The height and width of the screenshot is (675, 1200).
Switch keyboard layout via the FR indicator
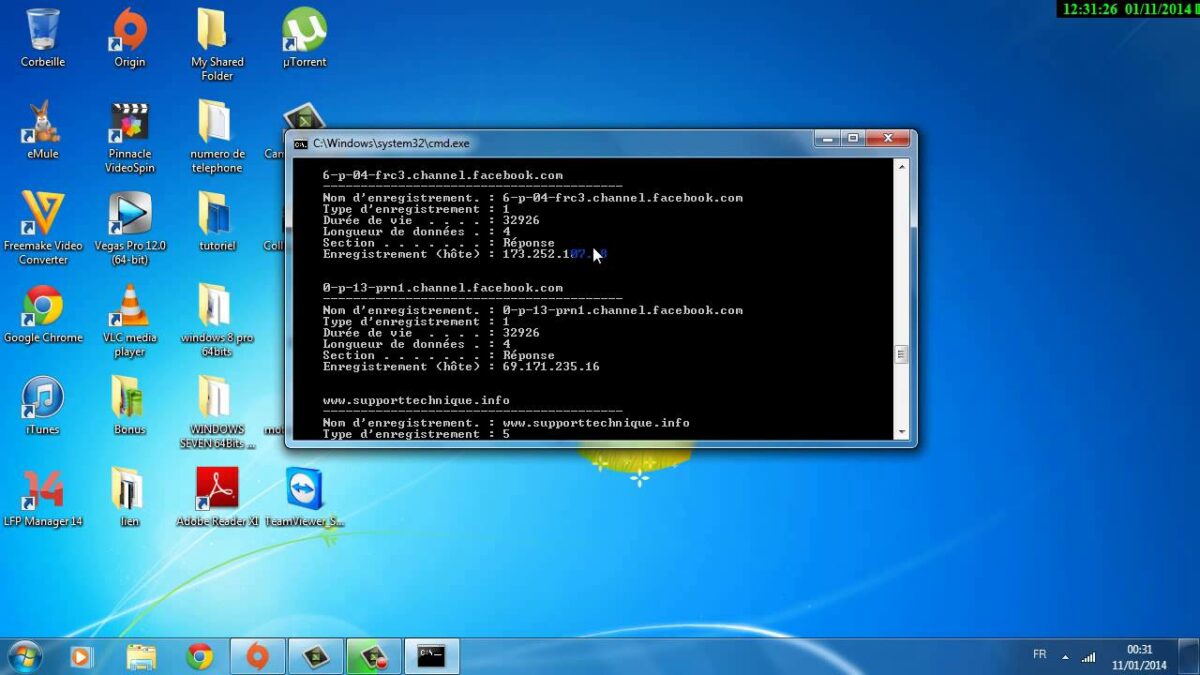pos(1040,655)
